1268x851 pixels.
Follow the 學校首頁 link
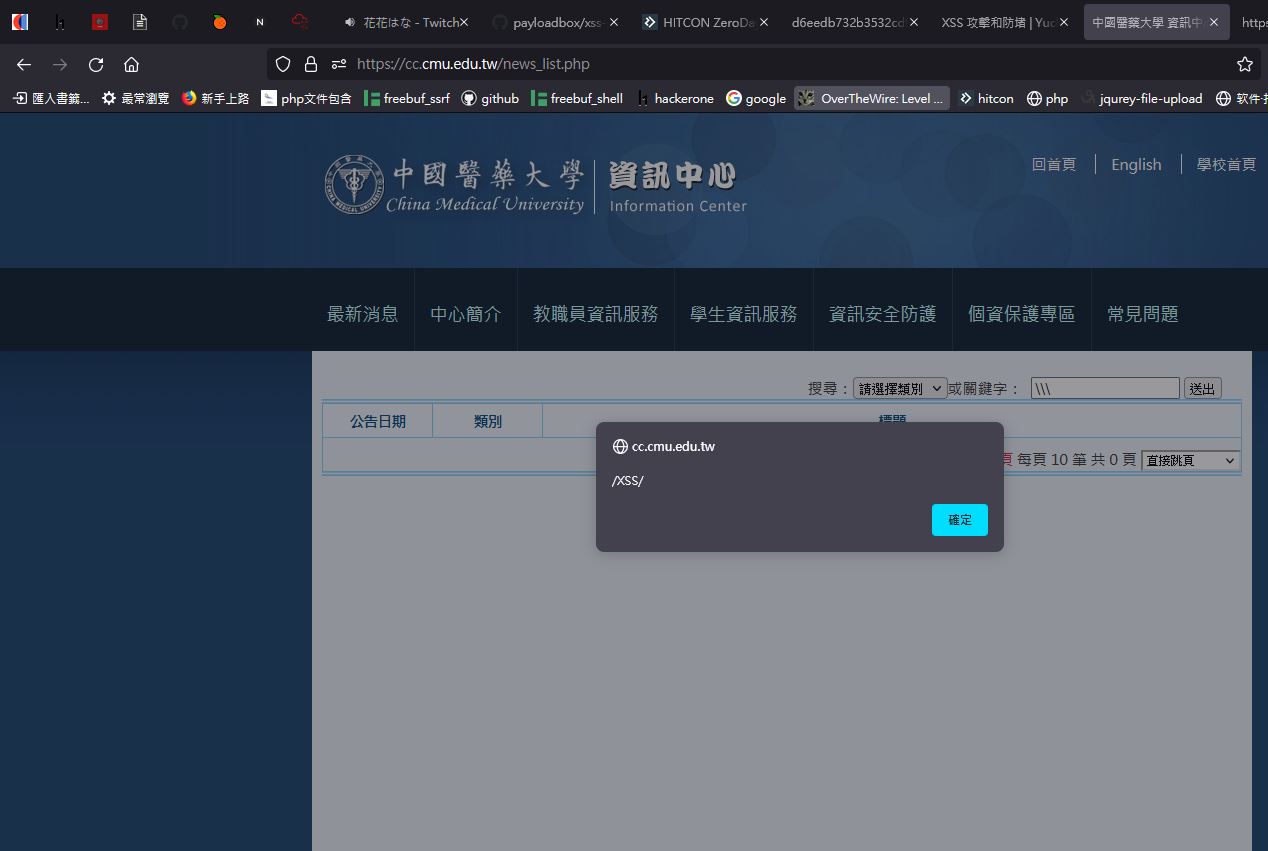(x=1226, y=165)
